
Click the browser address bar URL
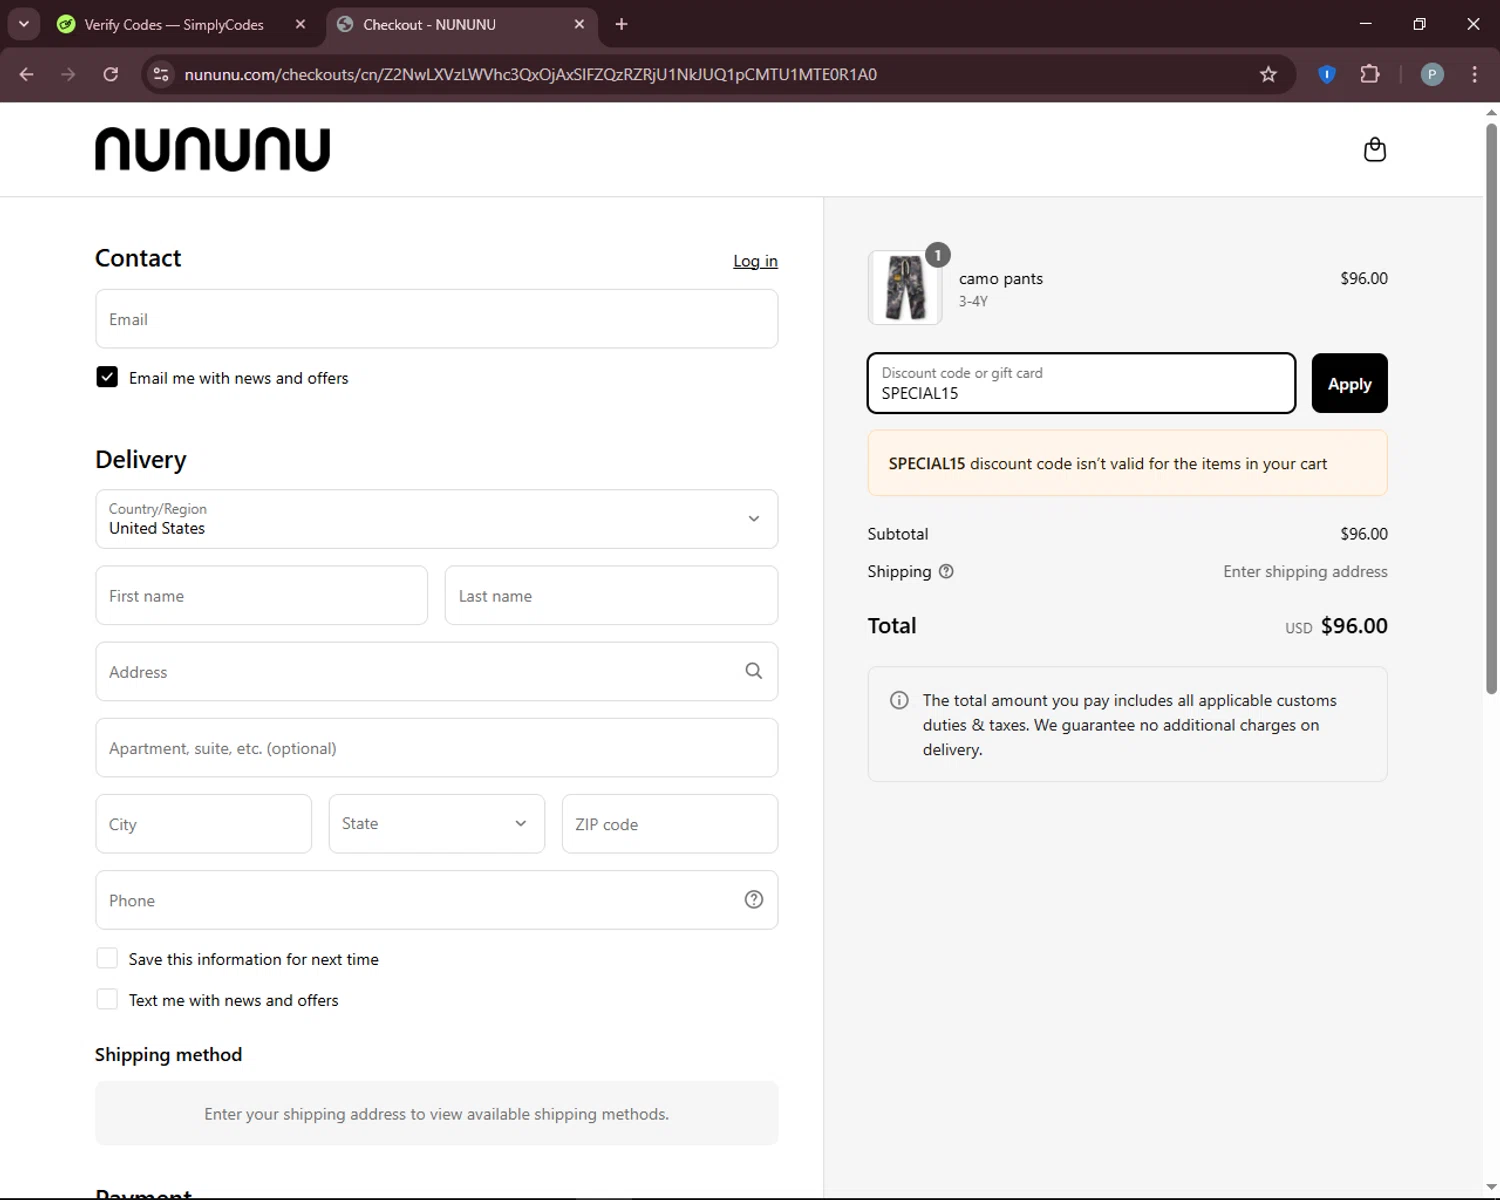pyautogui.click(x=530, y=74)
